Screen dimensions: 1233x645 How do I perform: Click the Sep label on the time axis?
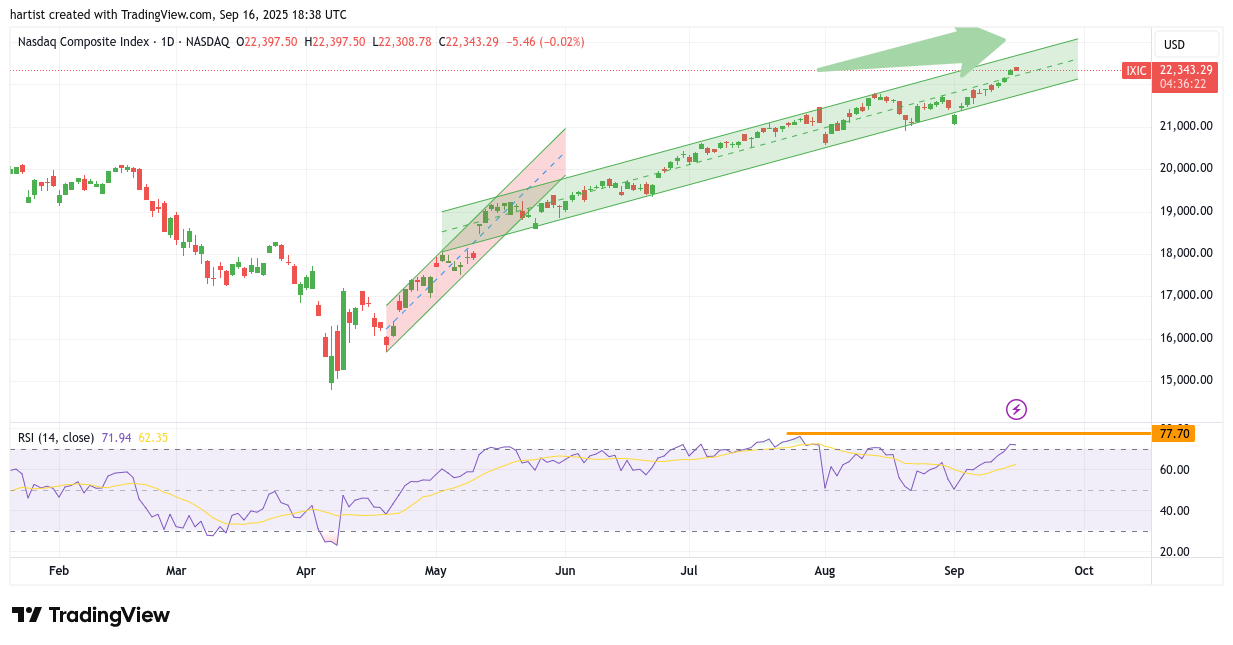click(954, 571)
